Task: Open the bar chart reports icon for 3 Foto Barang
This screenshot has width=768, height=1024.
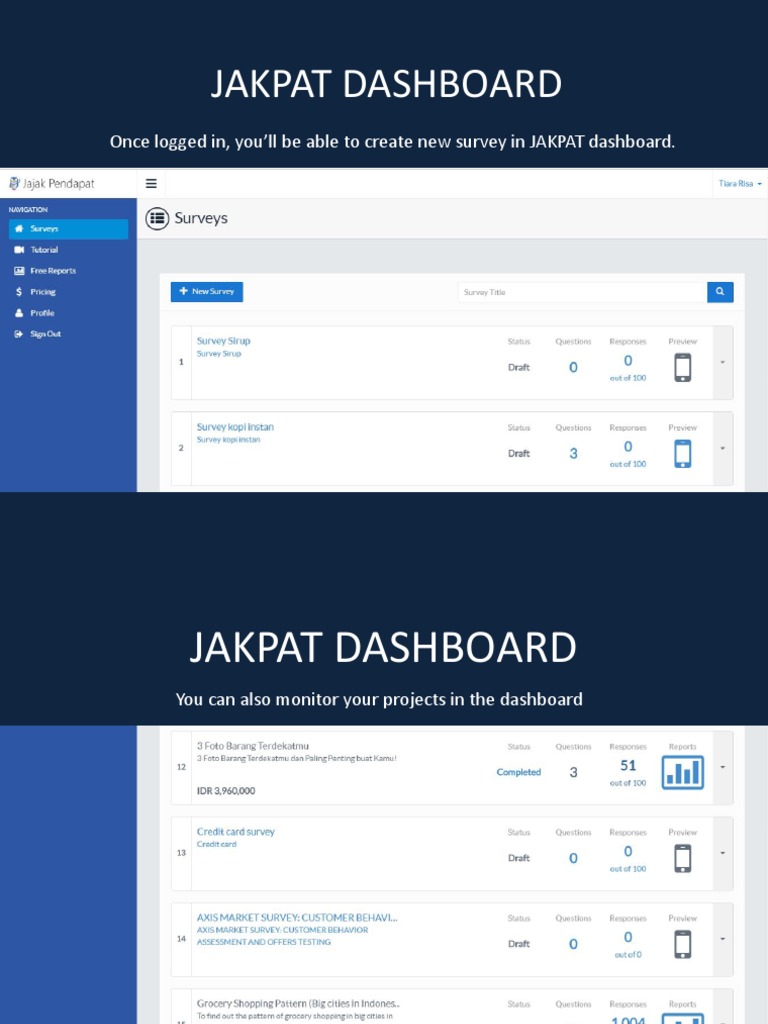Action: click(x=682, y=772)
